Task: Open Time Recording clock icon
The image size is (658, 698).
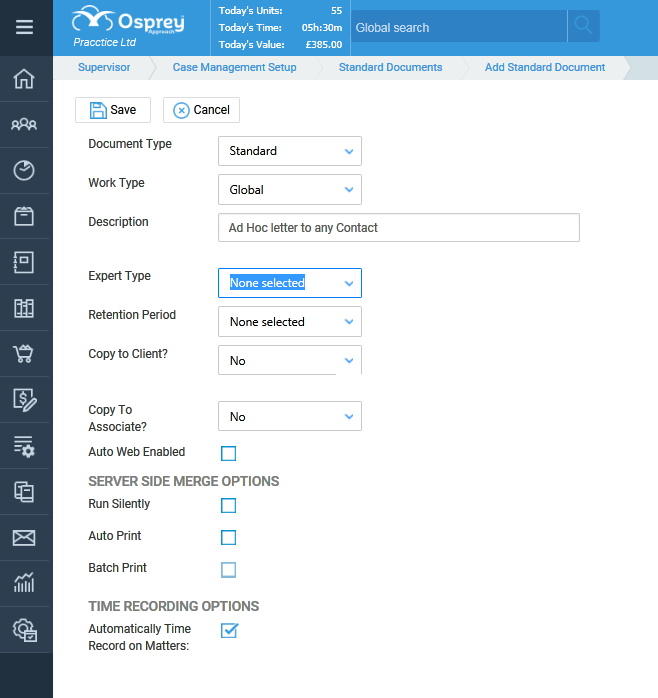Action: pos(24,170)
